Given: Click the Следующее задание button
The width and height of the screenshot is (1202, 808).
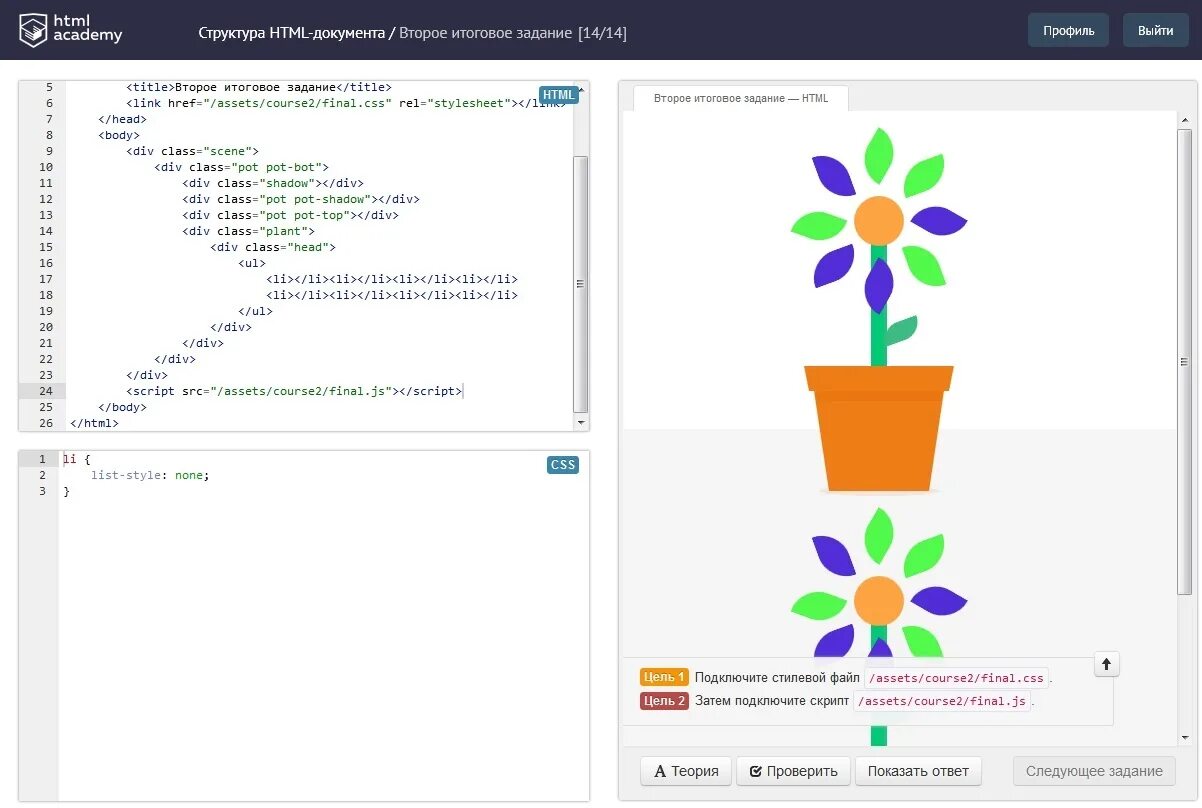Looking at the screenshot, I should (x=1094, y=771).
